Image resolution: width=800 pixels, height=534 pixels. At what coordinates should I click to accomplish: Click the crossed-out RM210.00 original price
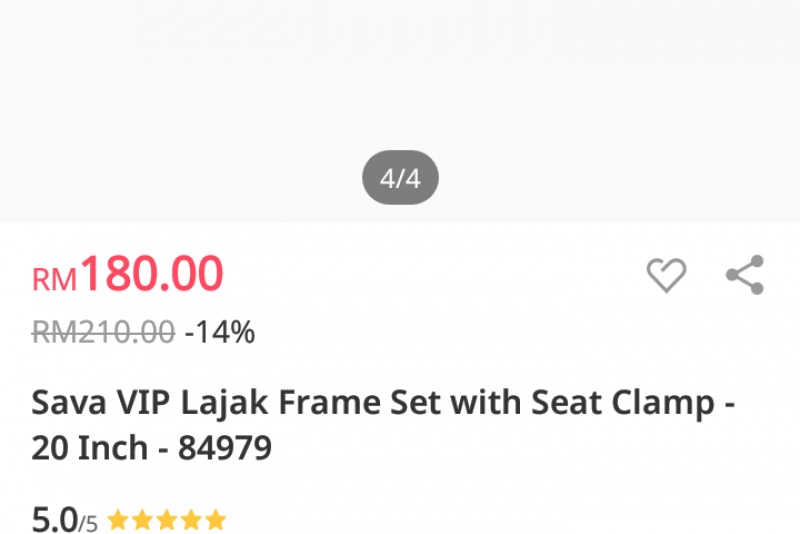[x=103, y=332]
